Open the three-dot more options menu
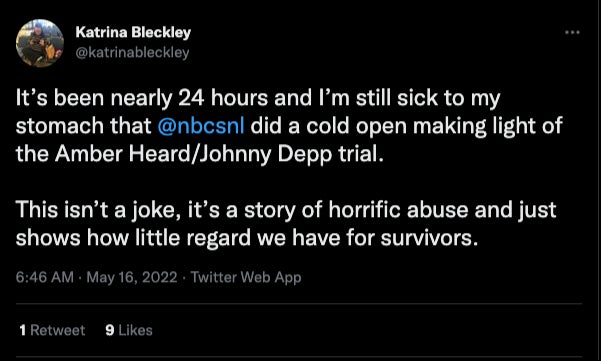Image resolution: width=601 pixels, height=361 pixels. point(572,33)
